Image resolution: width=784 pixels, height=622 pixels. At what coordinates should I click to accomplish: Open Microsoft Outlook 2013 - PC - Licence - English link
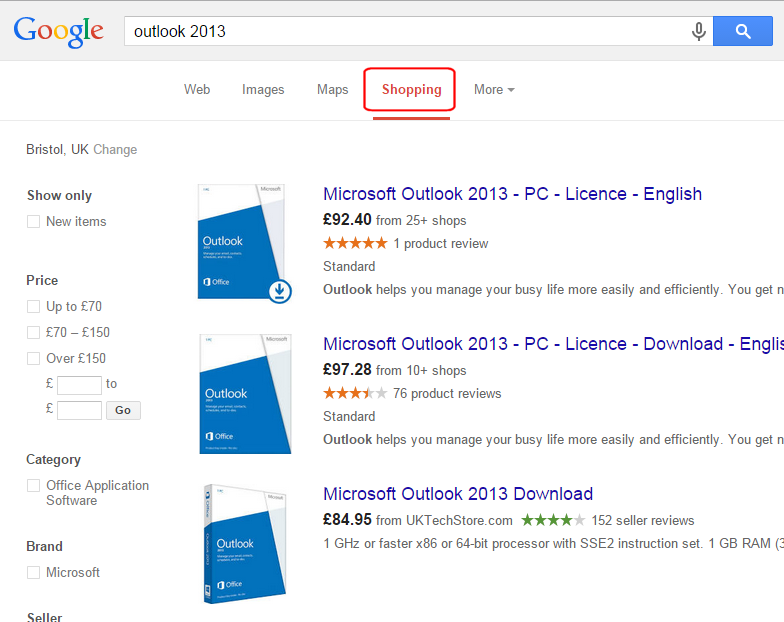[512, 194]
